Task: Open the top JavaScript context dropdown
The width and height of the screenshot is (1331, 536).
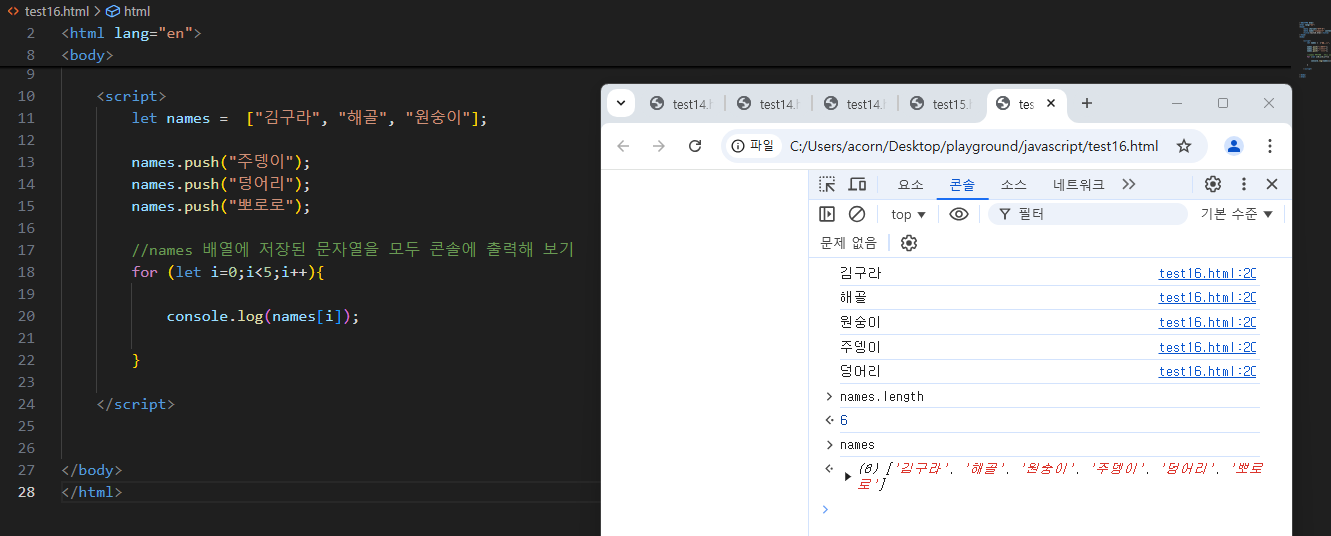Action: pos(908,214)
